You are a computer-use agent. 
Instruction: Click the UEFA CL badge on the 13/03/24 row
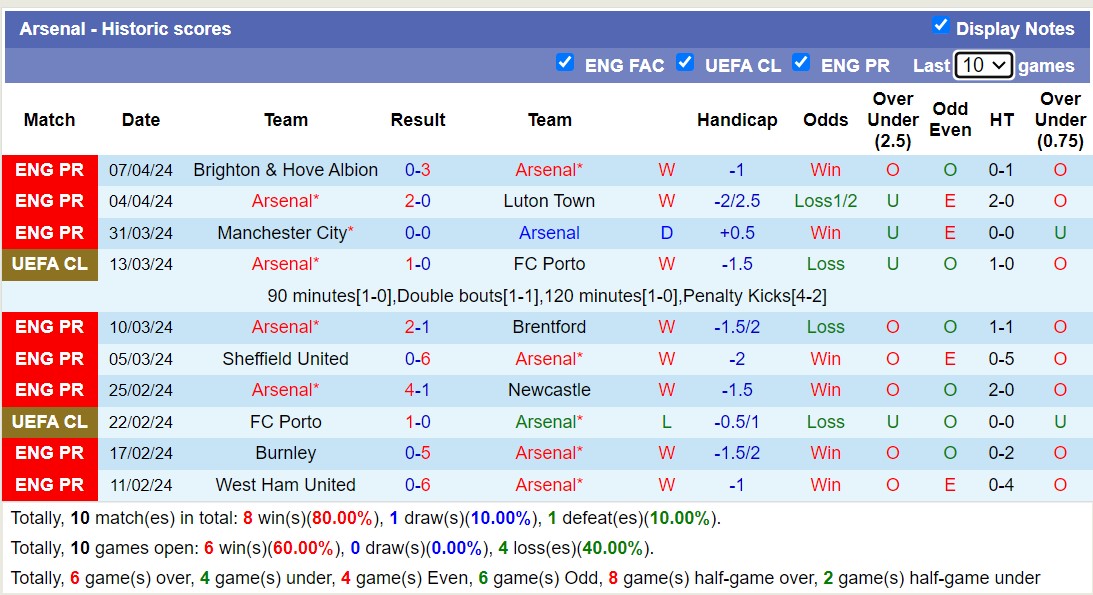pos(49,264)
